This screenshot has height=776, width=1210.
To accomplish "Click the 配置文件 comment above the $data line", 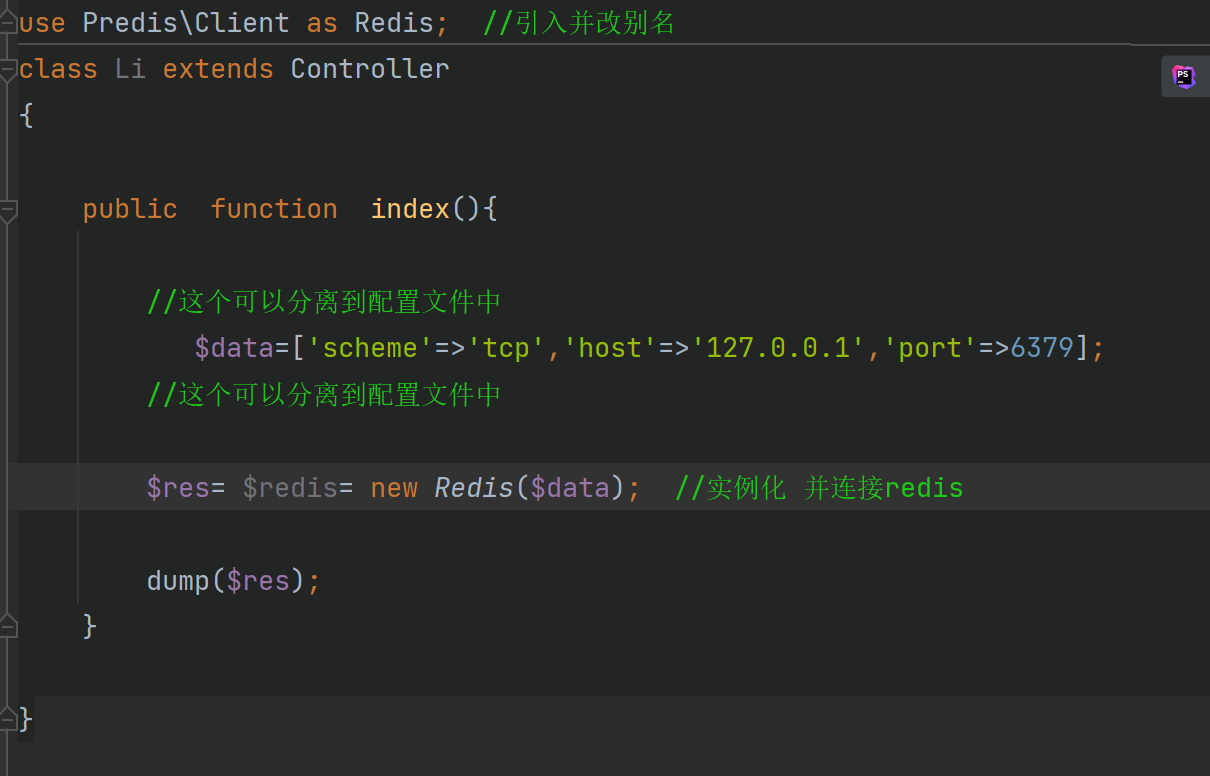I will (x=324, y=301).
